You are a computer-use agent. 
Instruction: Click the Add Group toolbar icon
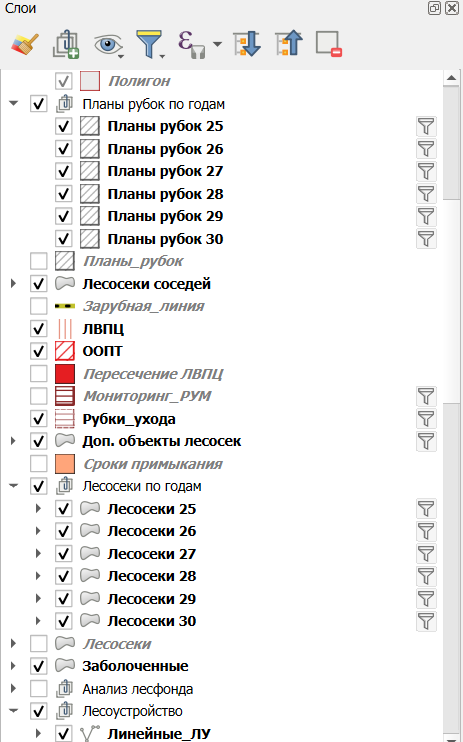coord(65,44)
